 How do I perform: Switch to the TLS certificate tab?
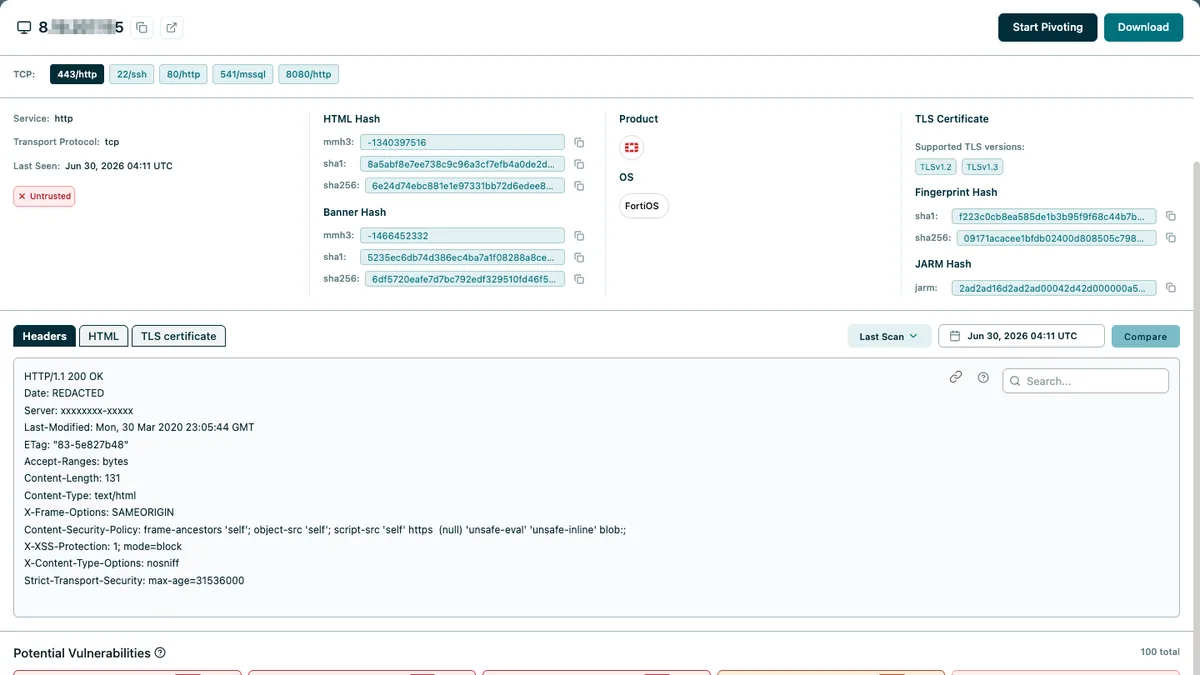(x=178, y=336)
